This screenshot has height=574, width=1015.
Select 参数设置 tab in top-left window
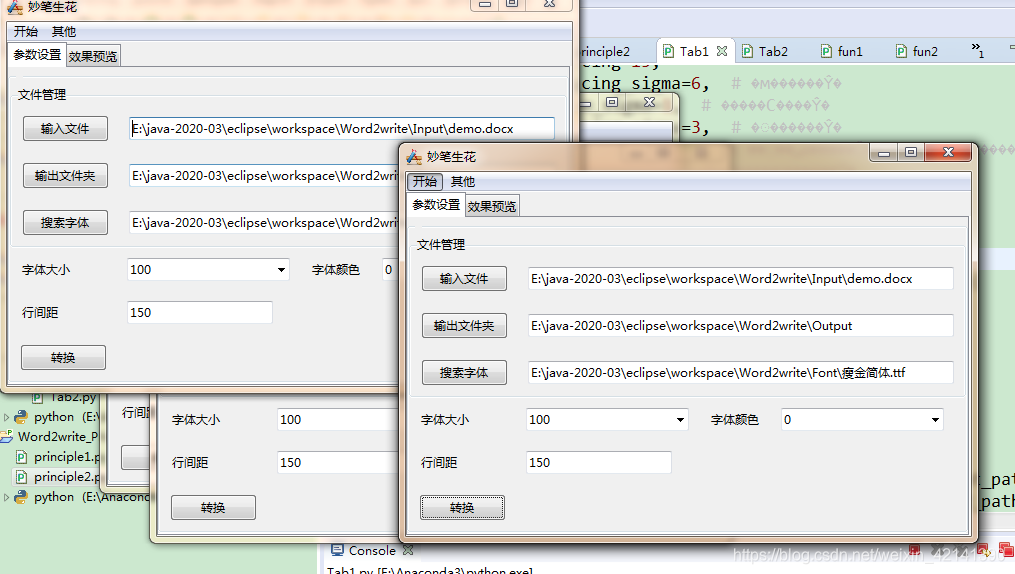pyautogui.click(x=38, y=55)
